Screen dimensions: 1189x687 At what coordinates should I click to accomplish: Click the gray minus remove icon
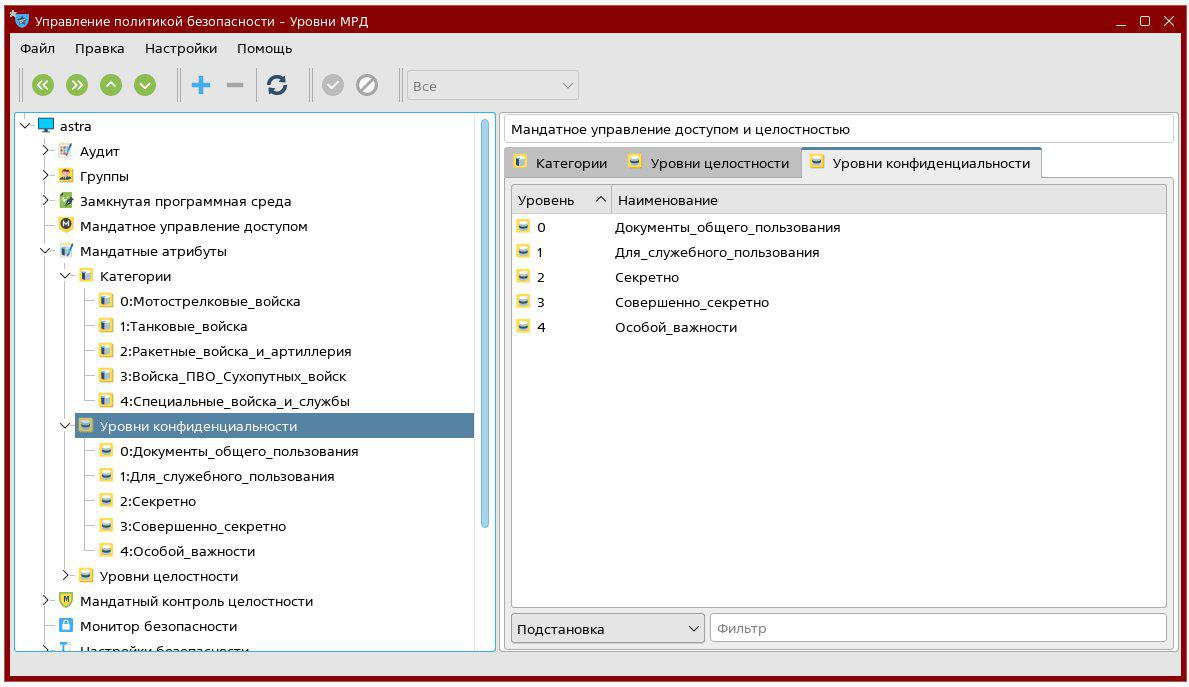click(235, 86)
